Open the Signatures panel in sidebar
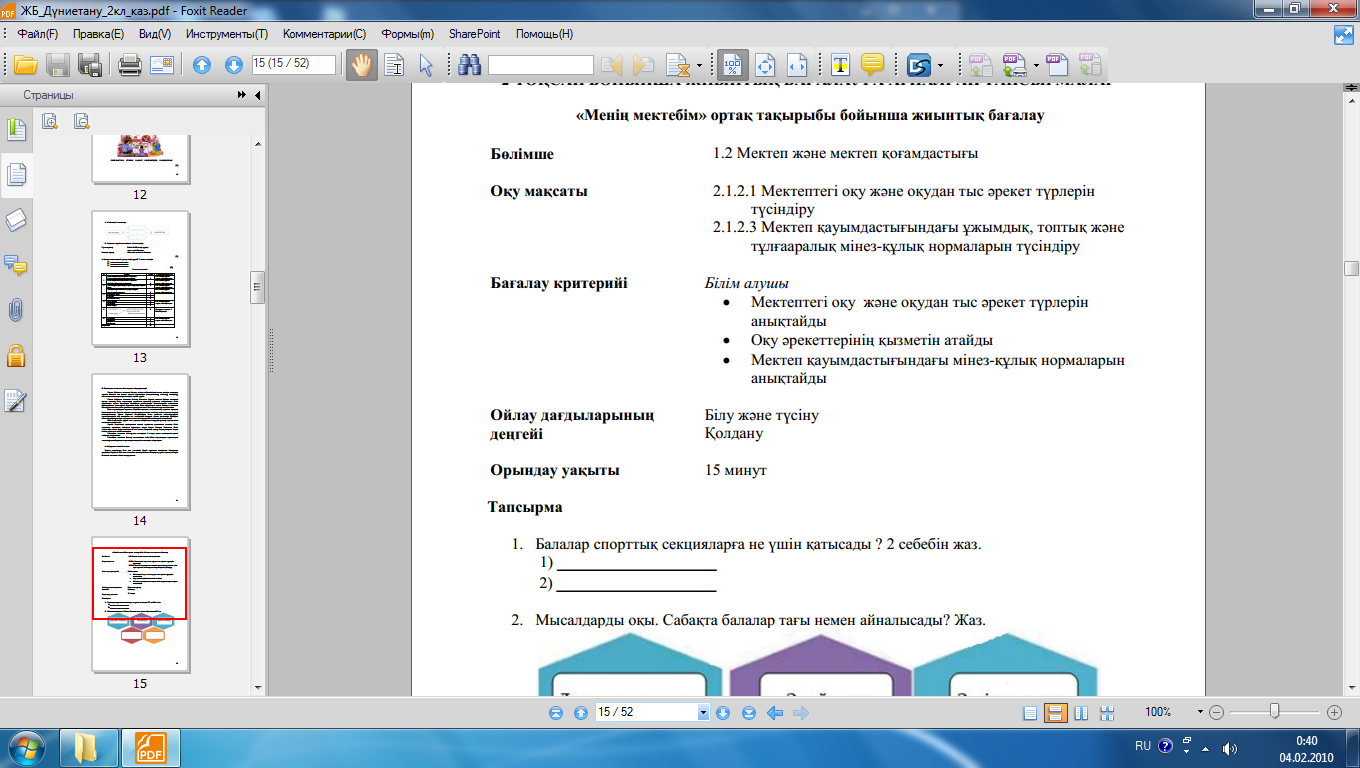 pos(17,400)
